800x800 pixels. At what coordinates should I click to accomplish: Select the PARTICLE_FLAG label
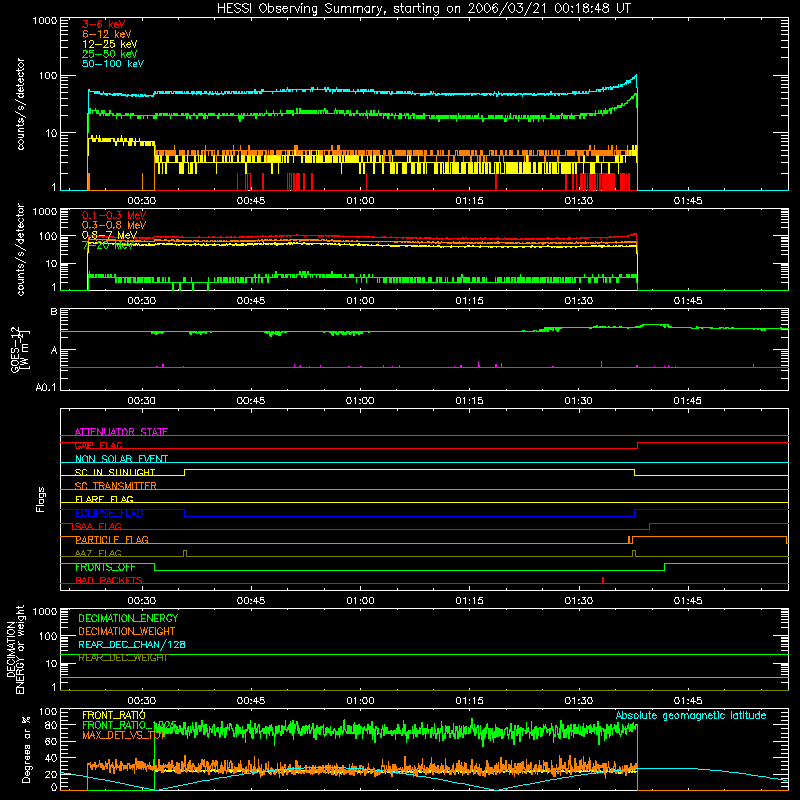pyautogui.click(x=112, y=540)
